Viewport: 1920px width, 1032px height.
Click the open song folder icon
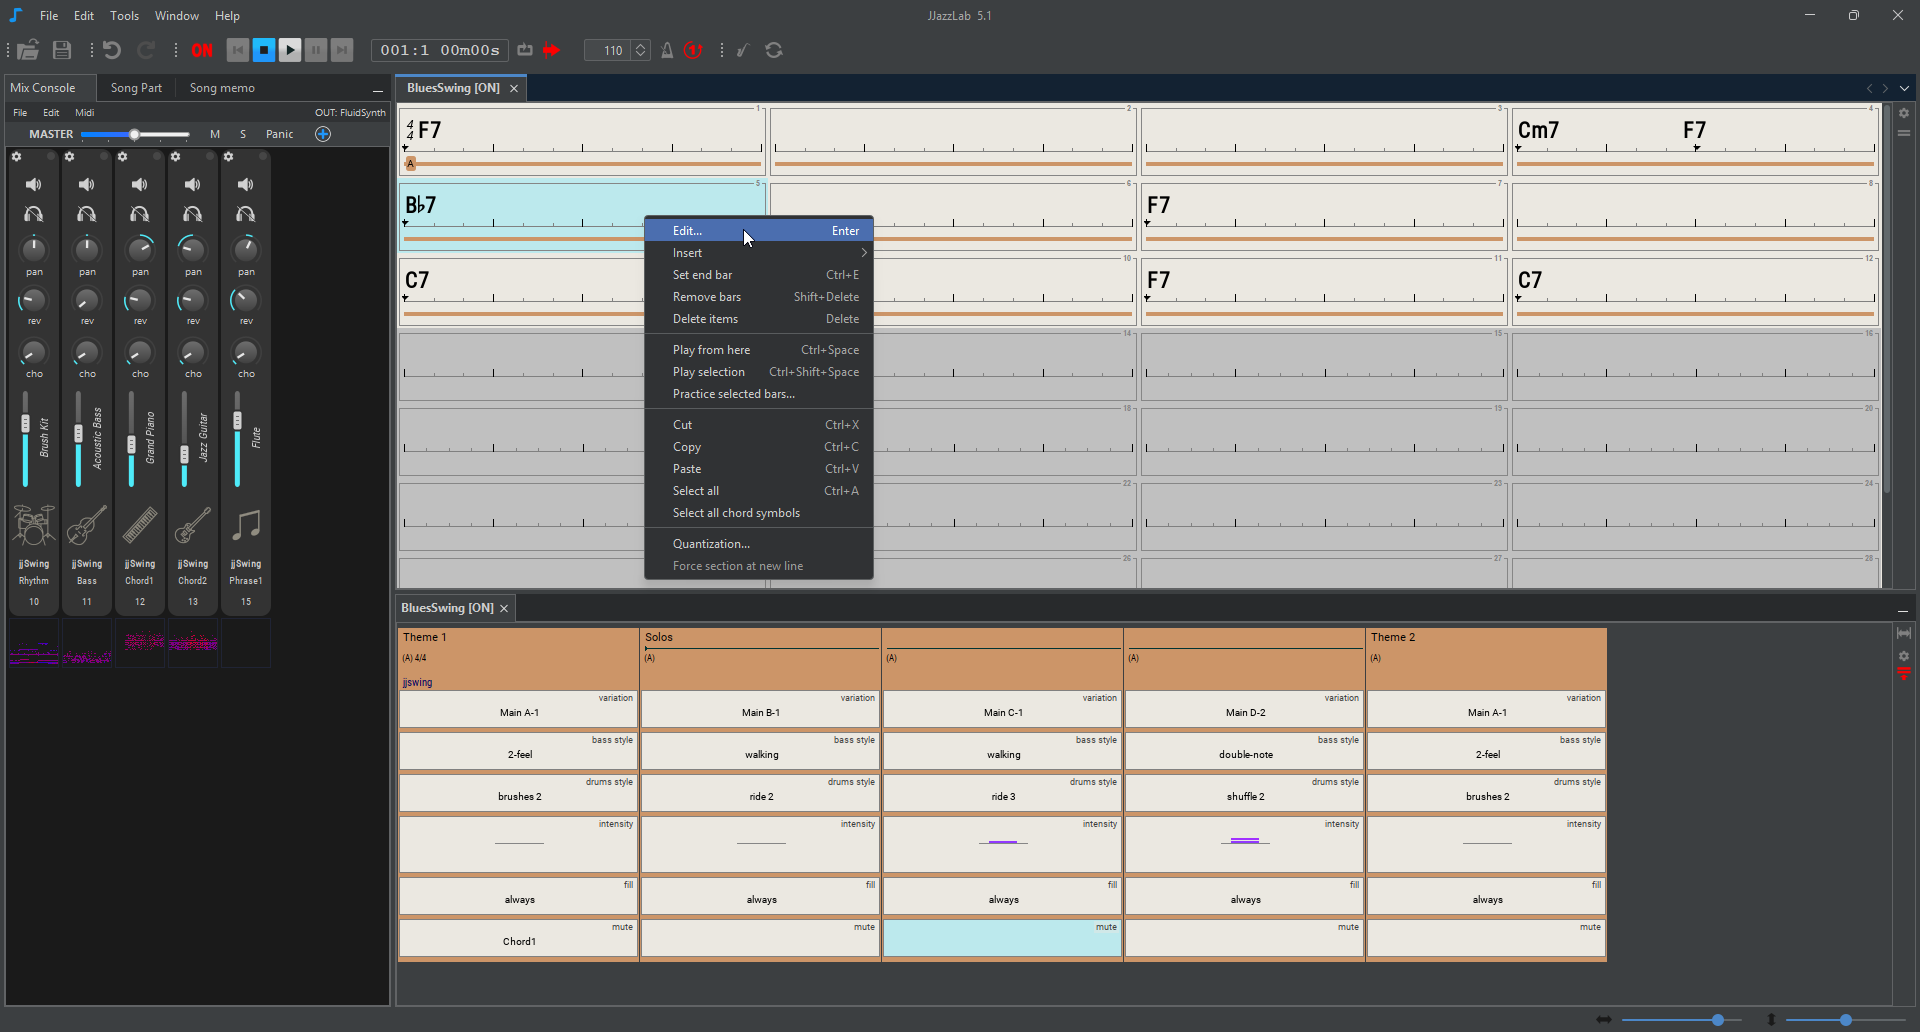click(x=28, y=50)
